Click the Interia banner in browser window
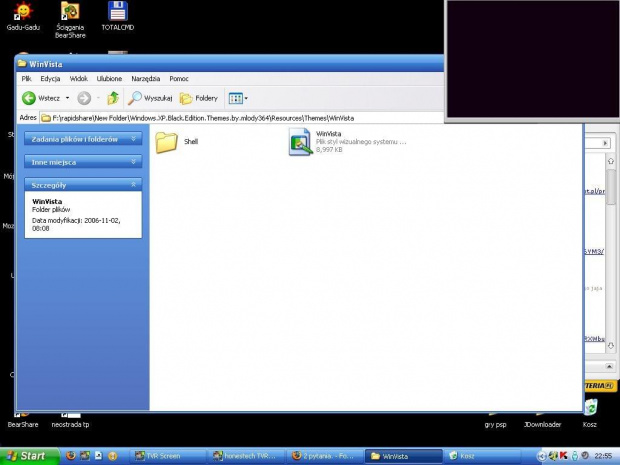 tap(599, 386)
